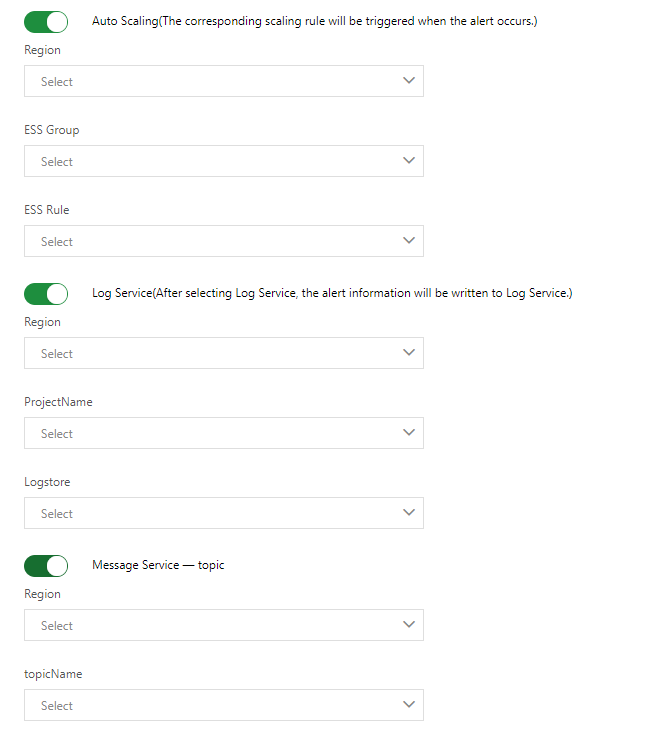Screen dimensions: 657x752
Task: Click the chevron arrow in ProjectName field
Action: 408,432
